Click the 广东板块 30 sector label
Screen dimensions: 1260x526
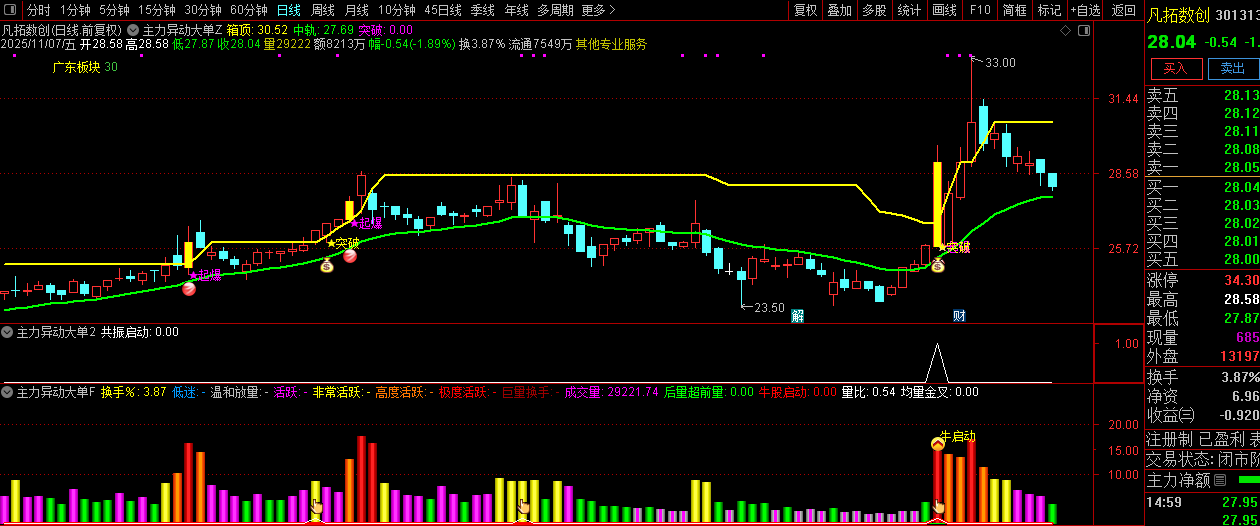click(x=85, y=67)
